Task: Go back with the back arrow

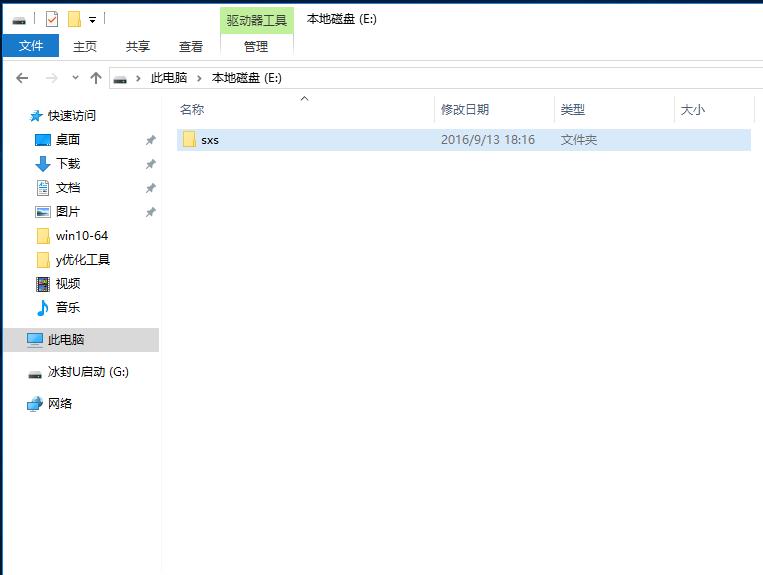Action: pyautogui.click(x=22, y=78)
